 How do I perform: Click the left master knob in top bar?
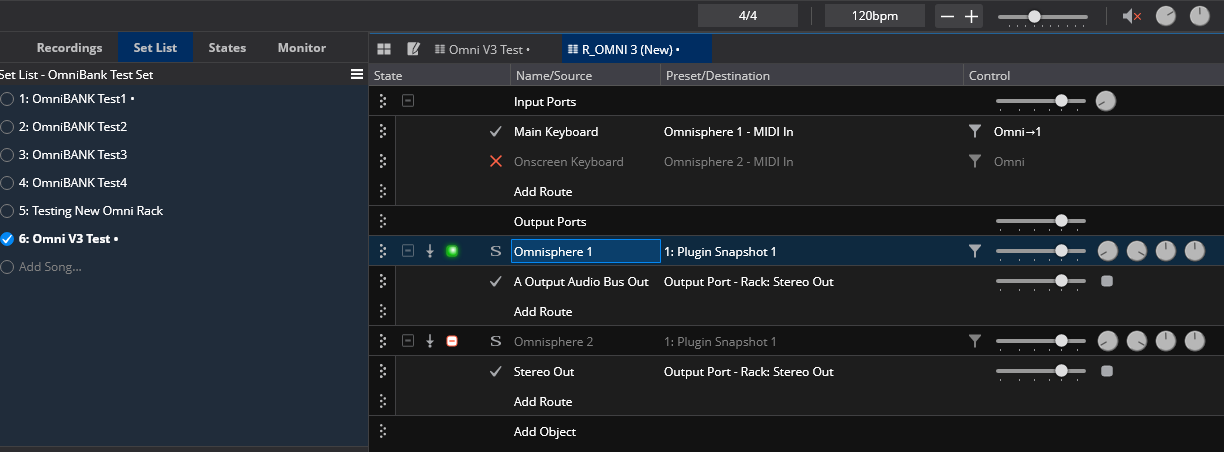click(1166, 16)
